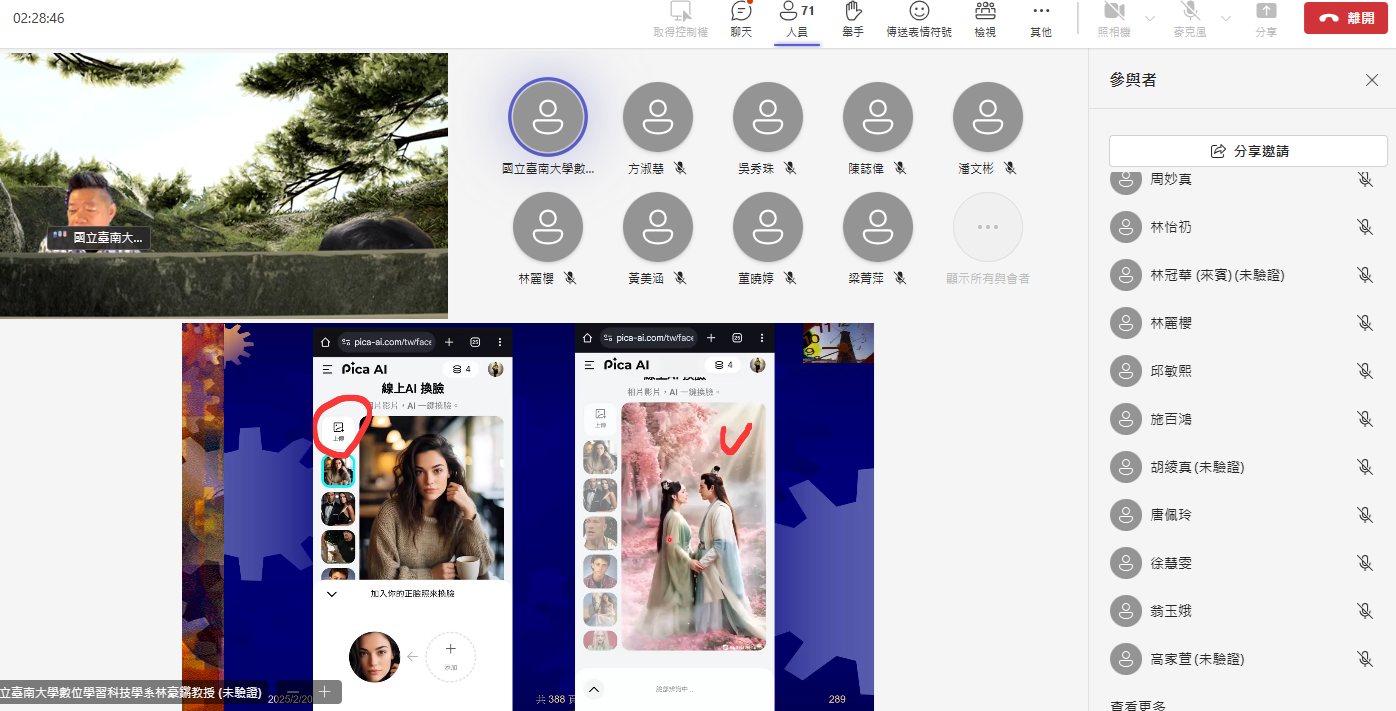Toggle the 人員 participants panel
Screen dimensions: 1396x711
click(x=797, y=20)
